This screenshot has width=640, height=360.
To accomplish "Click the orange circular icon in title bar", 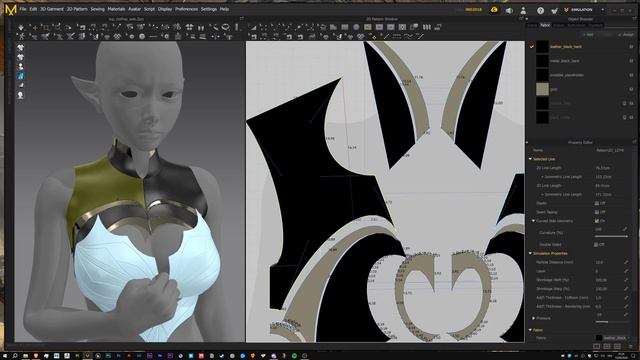I will 494,10.
